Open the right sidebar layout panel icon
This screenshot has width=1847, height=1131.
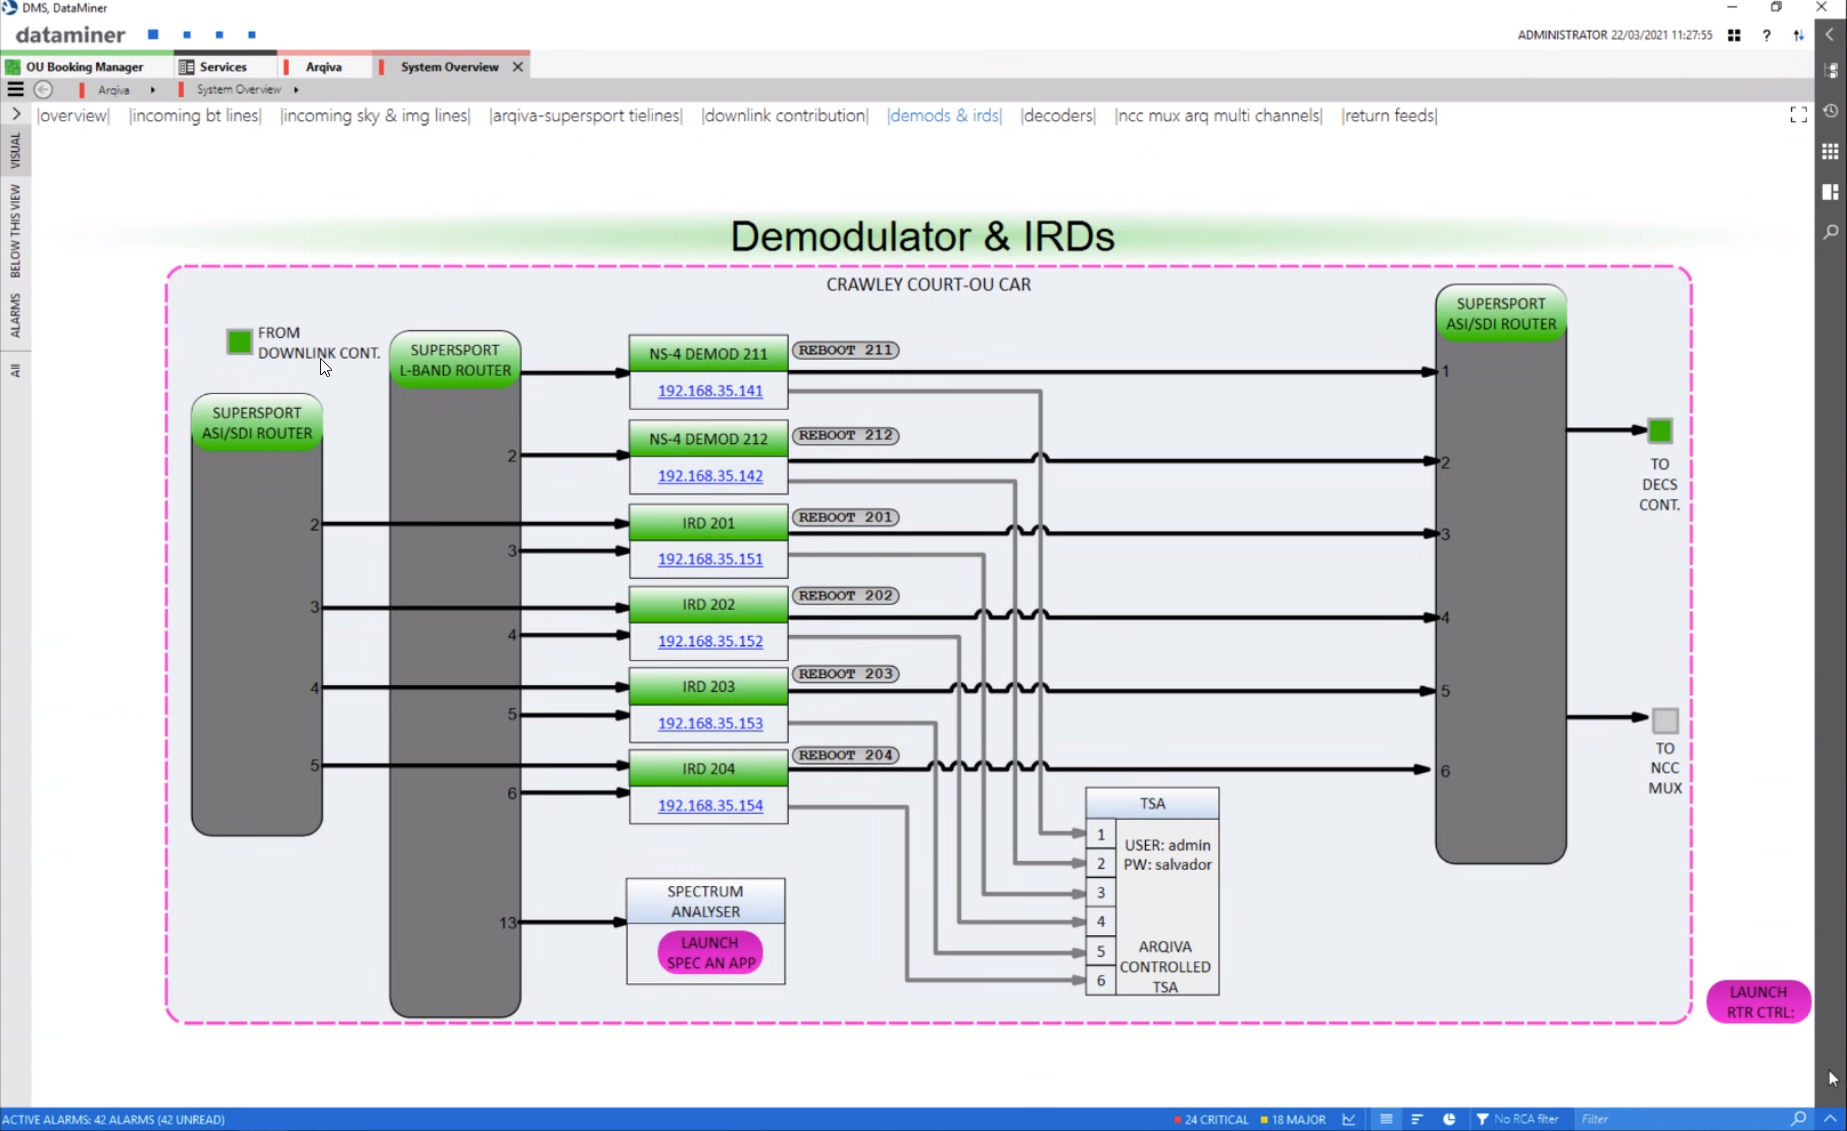(1830, 191)
